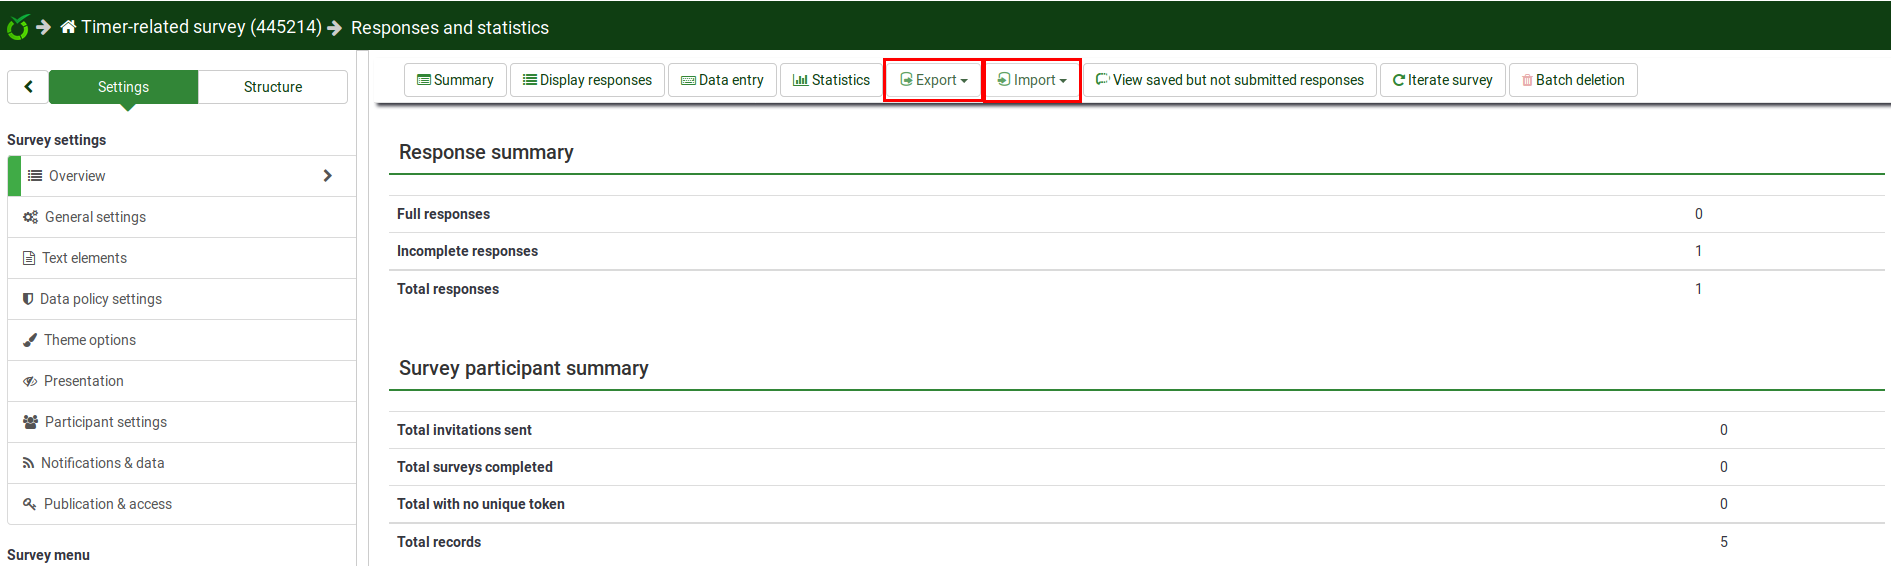Collapse sidebar with left chevron button
The height and width of the screenshot is (566, 1891).
pos(28,87)
